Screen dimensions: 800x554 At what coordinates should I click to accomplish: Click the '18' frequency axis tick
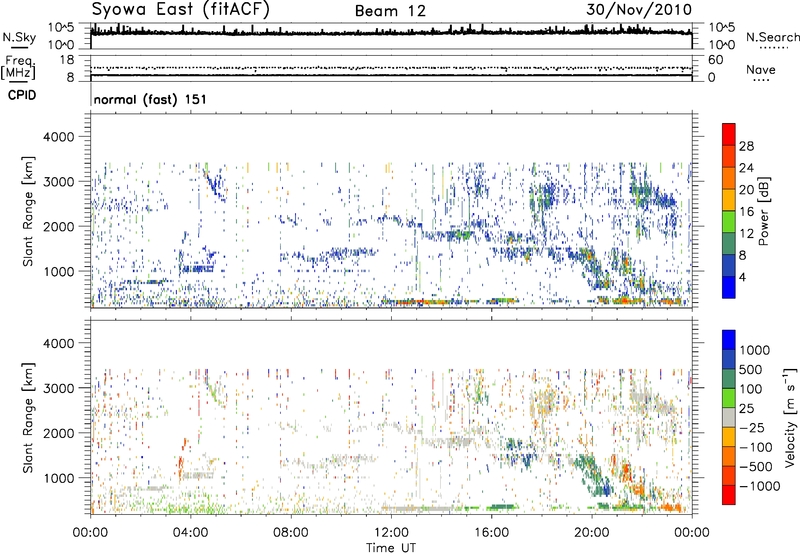(x=67, y=60)
